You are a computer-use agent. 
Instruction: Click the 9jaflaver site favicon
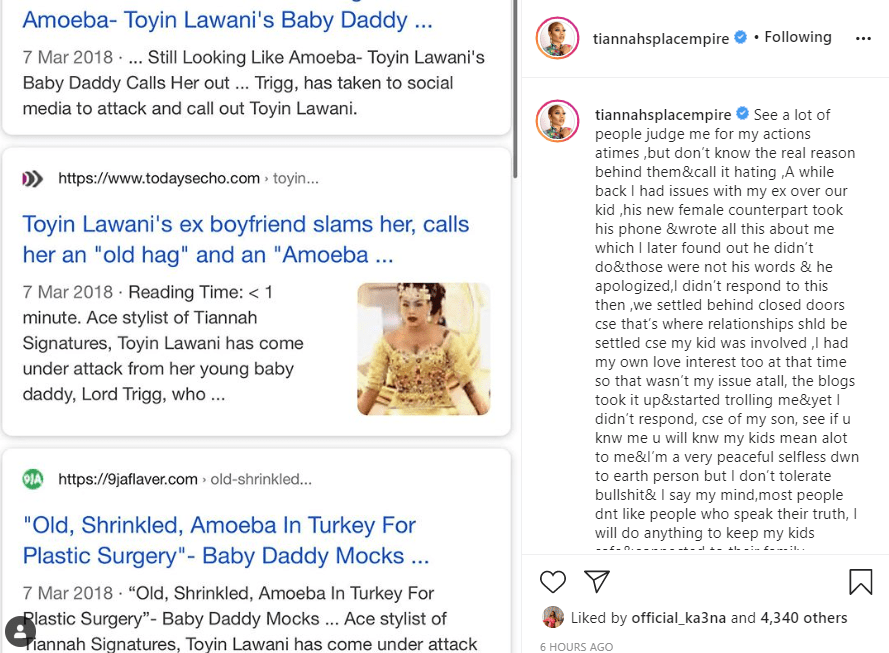(x=33, y=479)
